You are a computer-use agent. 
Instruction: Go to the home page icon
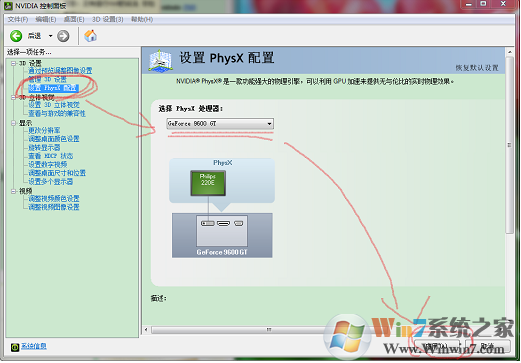coord(90,36)
